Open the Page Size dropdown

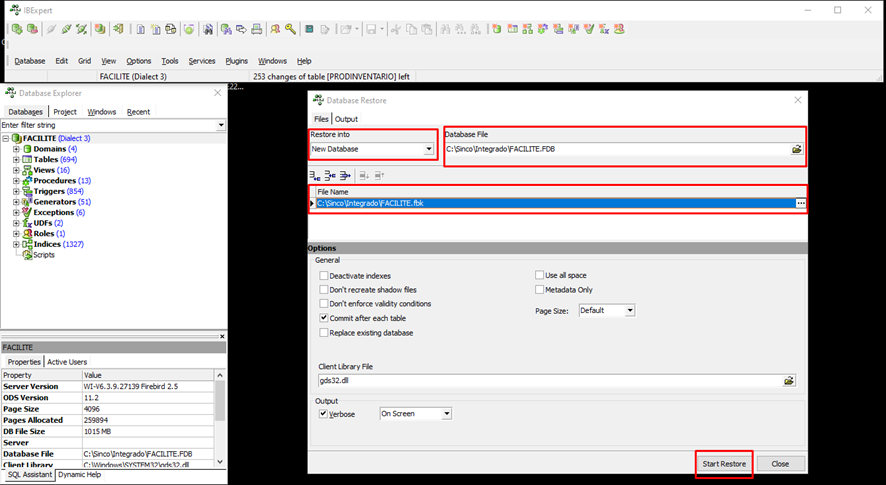click(630, 311)
